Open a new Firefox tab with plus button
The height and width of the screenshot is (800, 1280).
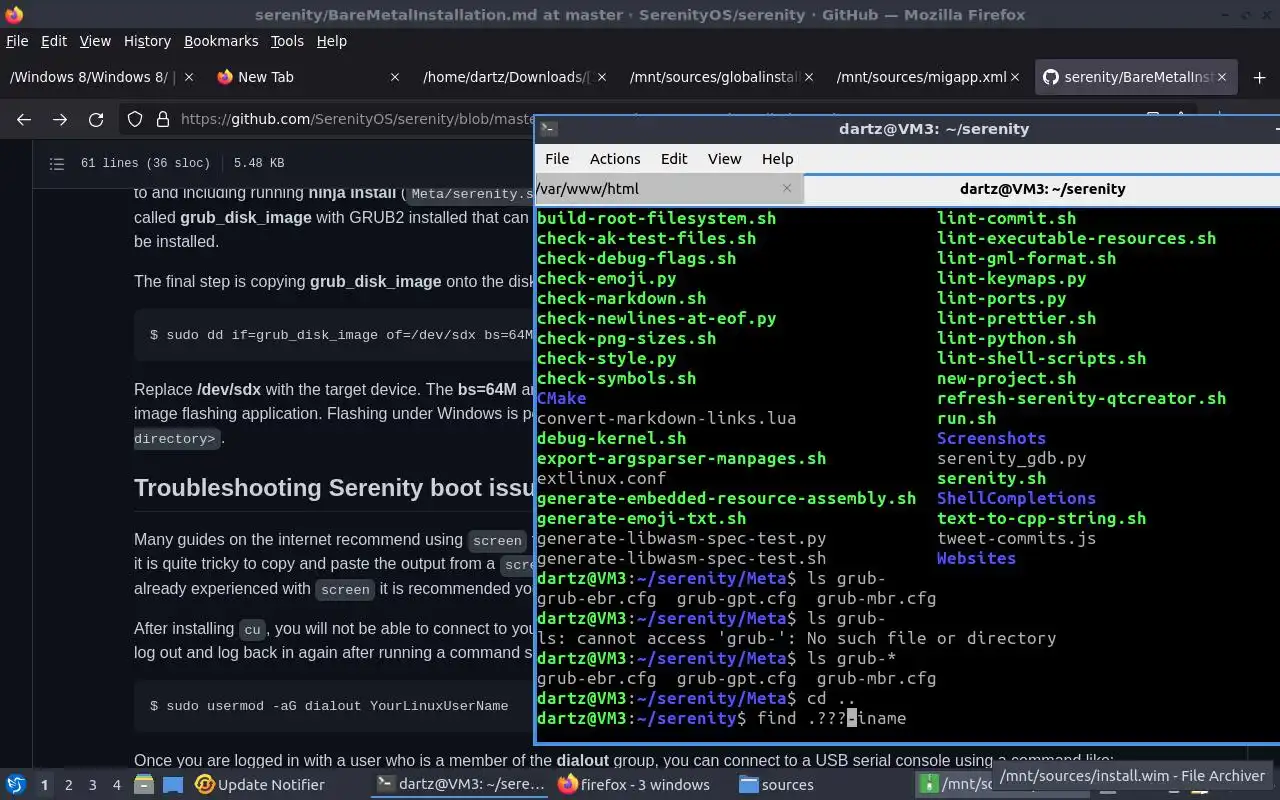[1259, 77]
